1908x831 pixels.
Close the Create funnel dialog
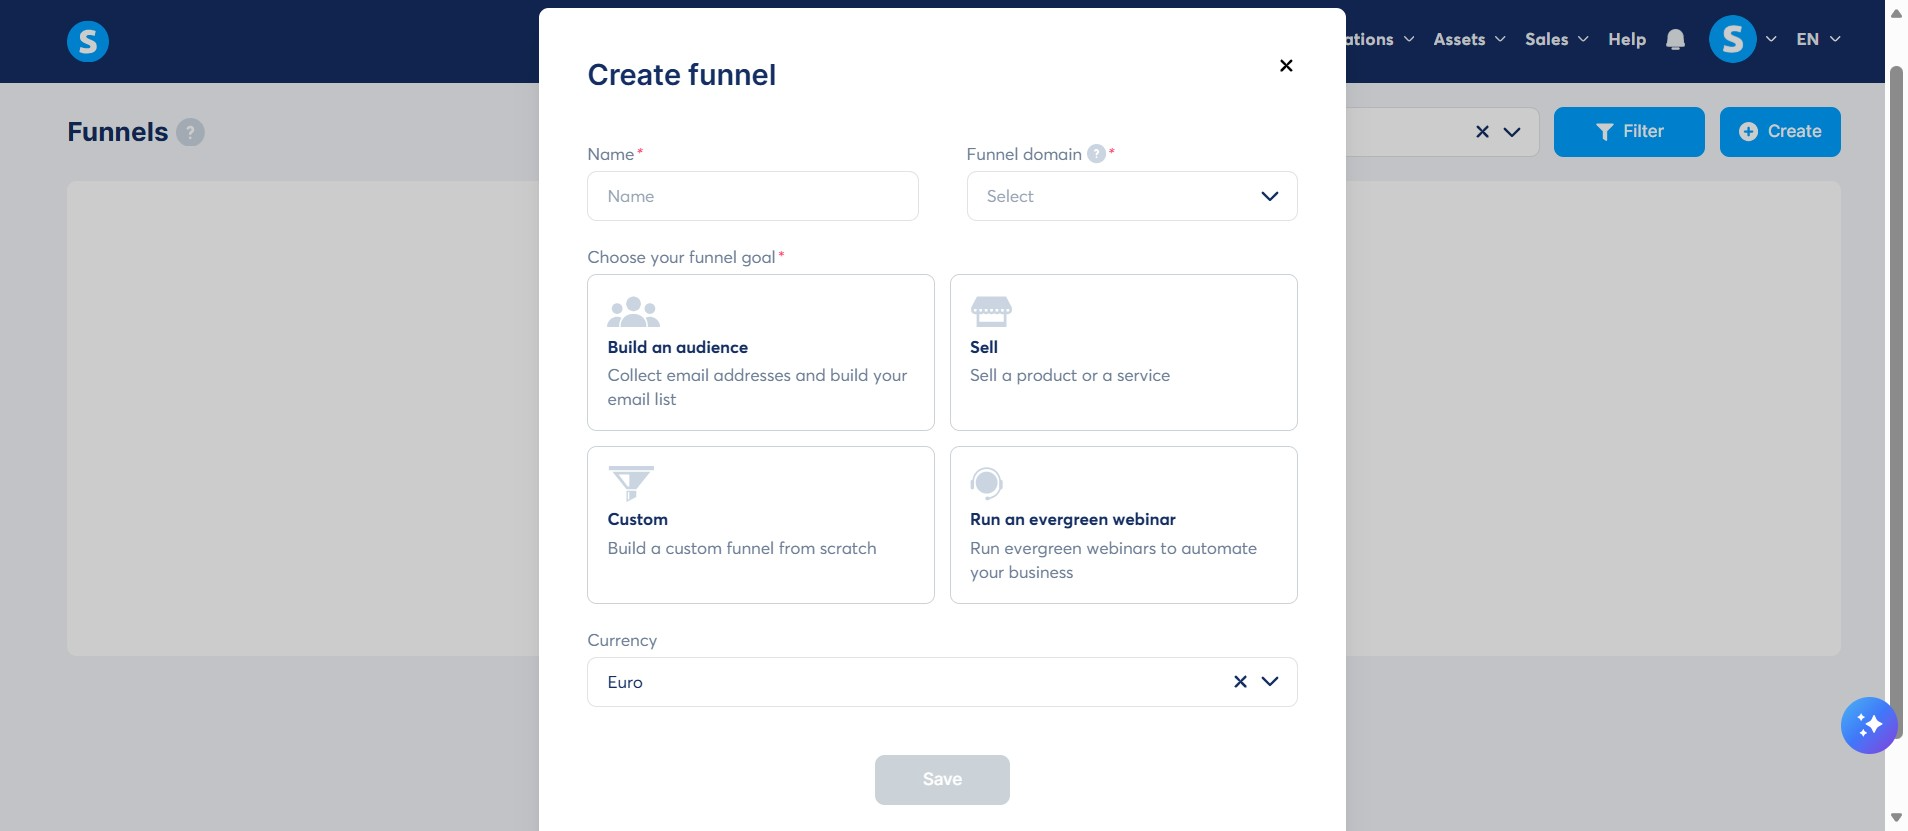point(1286,66)
